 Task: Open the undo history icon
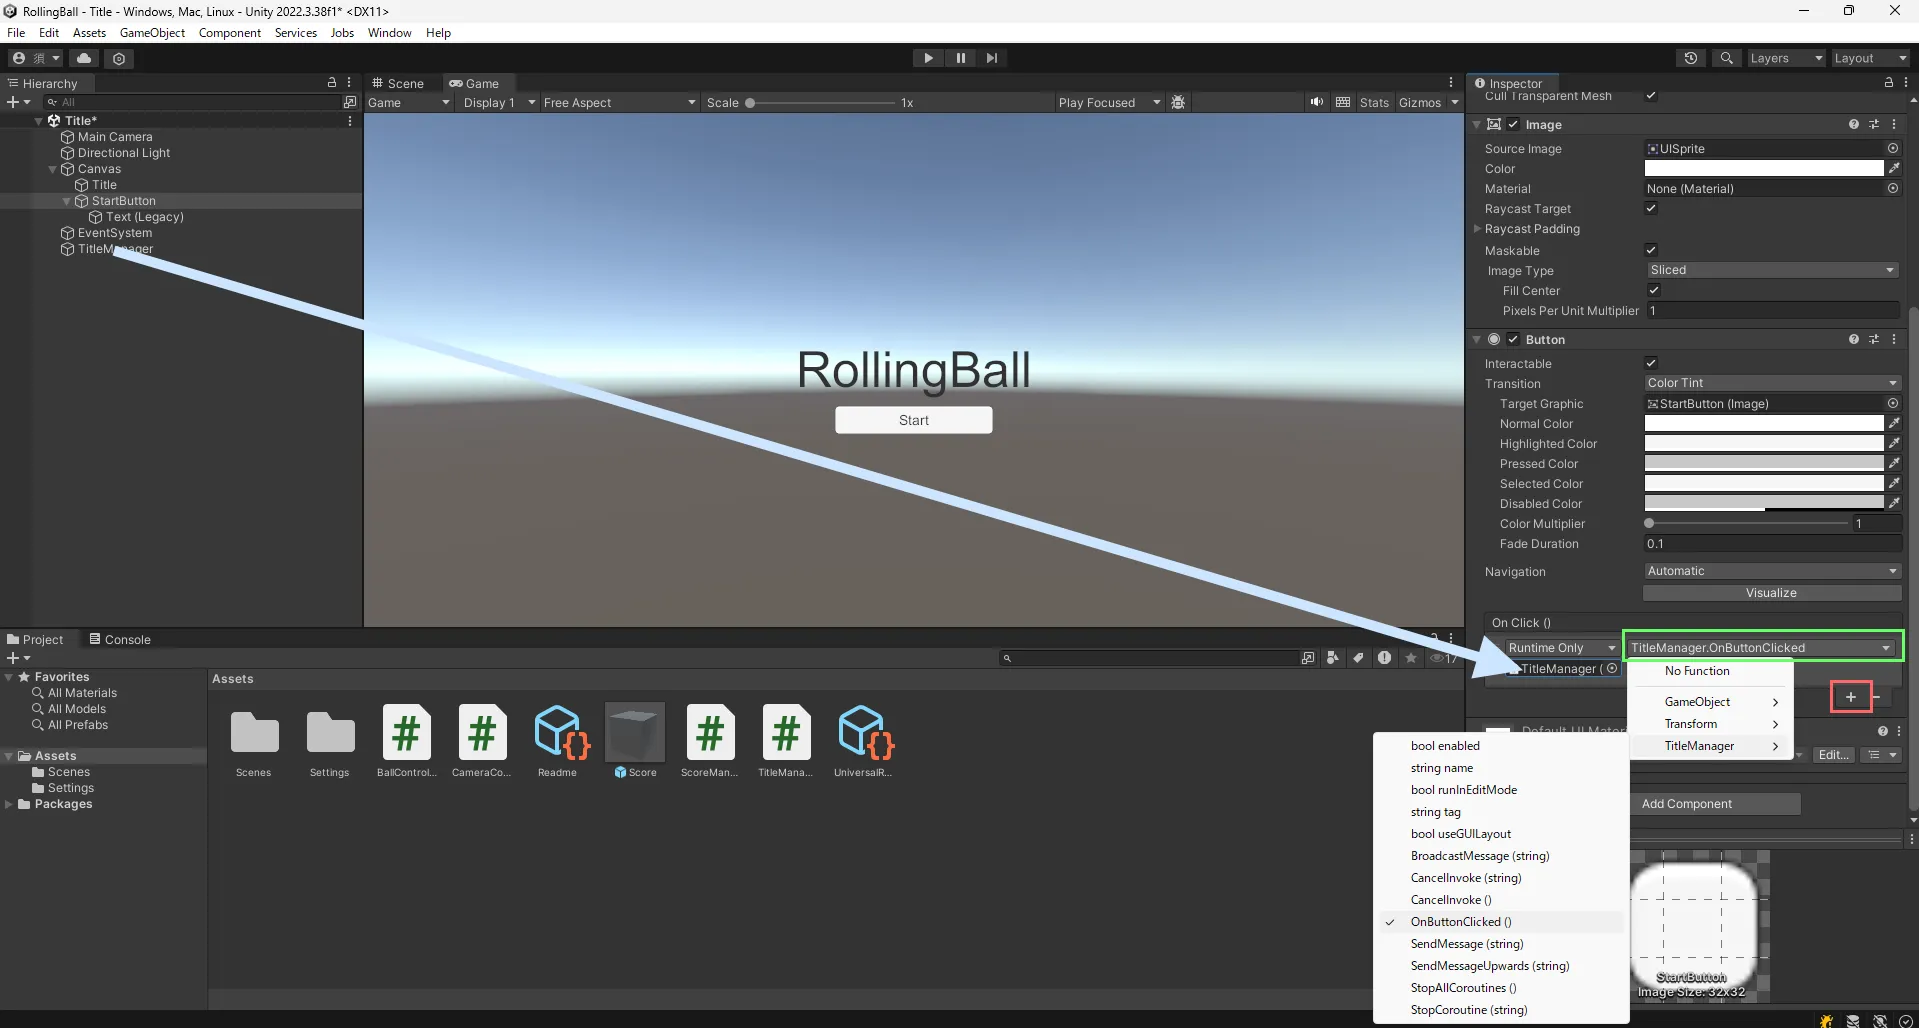tap(1690, 58)
